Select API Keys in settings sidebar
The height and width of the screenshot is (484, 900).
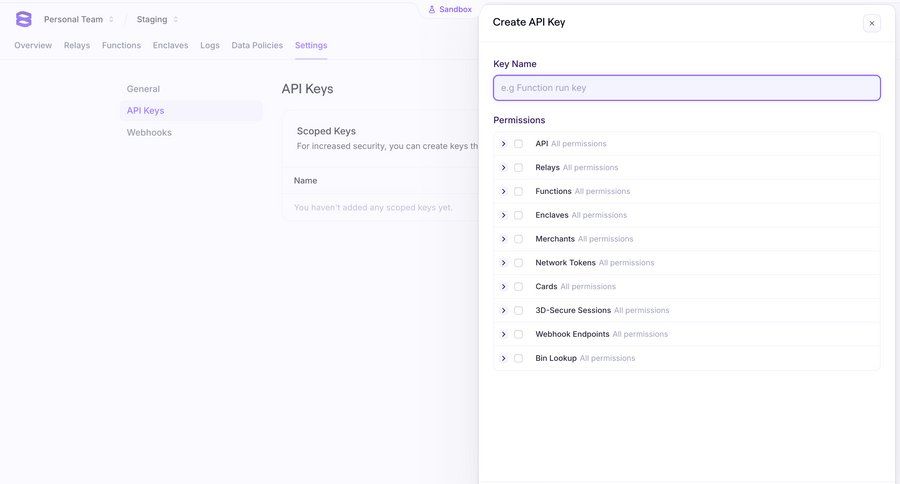tap(191, 111)
